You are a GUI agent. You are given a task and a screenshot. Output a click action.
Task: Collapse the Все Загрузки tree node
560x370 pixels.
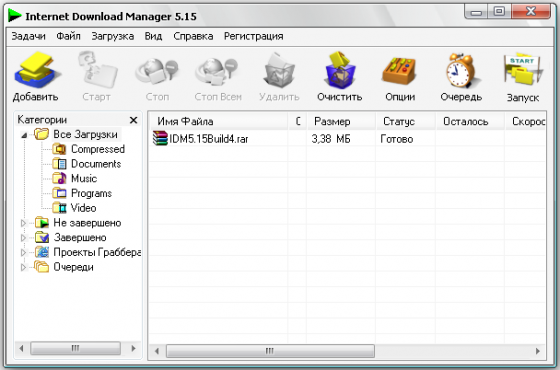[x=24, y=135]
